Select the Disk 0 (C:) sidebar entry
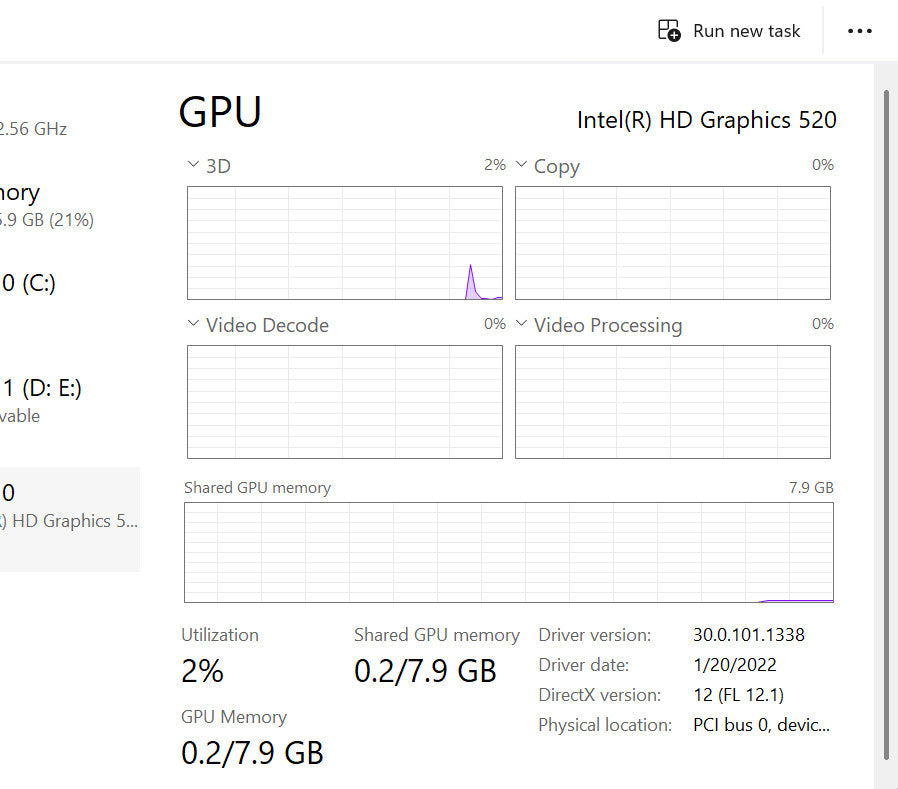This screenshot has width=898, height=789. (30, 283)
